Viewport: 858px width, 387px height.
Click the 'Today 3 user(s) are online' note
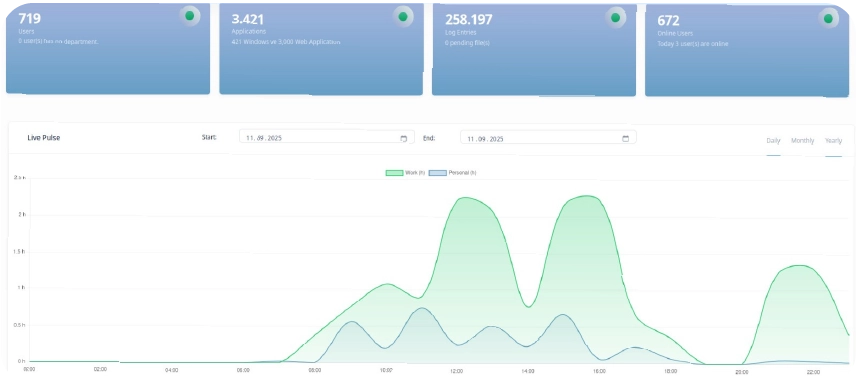click(x=693, y=44)
